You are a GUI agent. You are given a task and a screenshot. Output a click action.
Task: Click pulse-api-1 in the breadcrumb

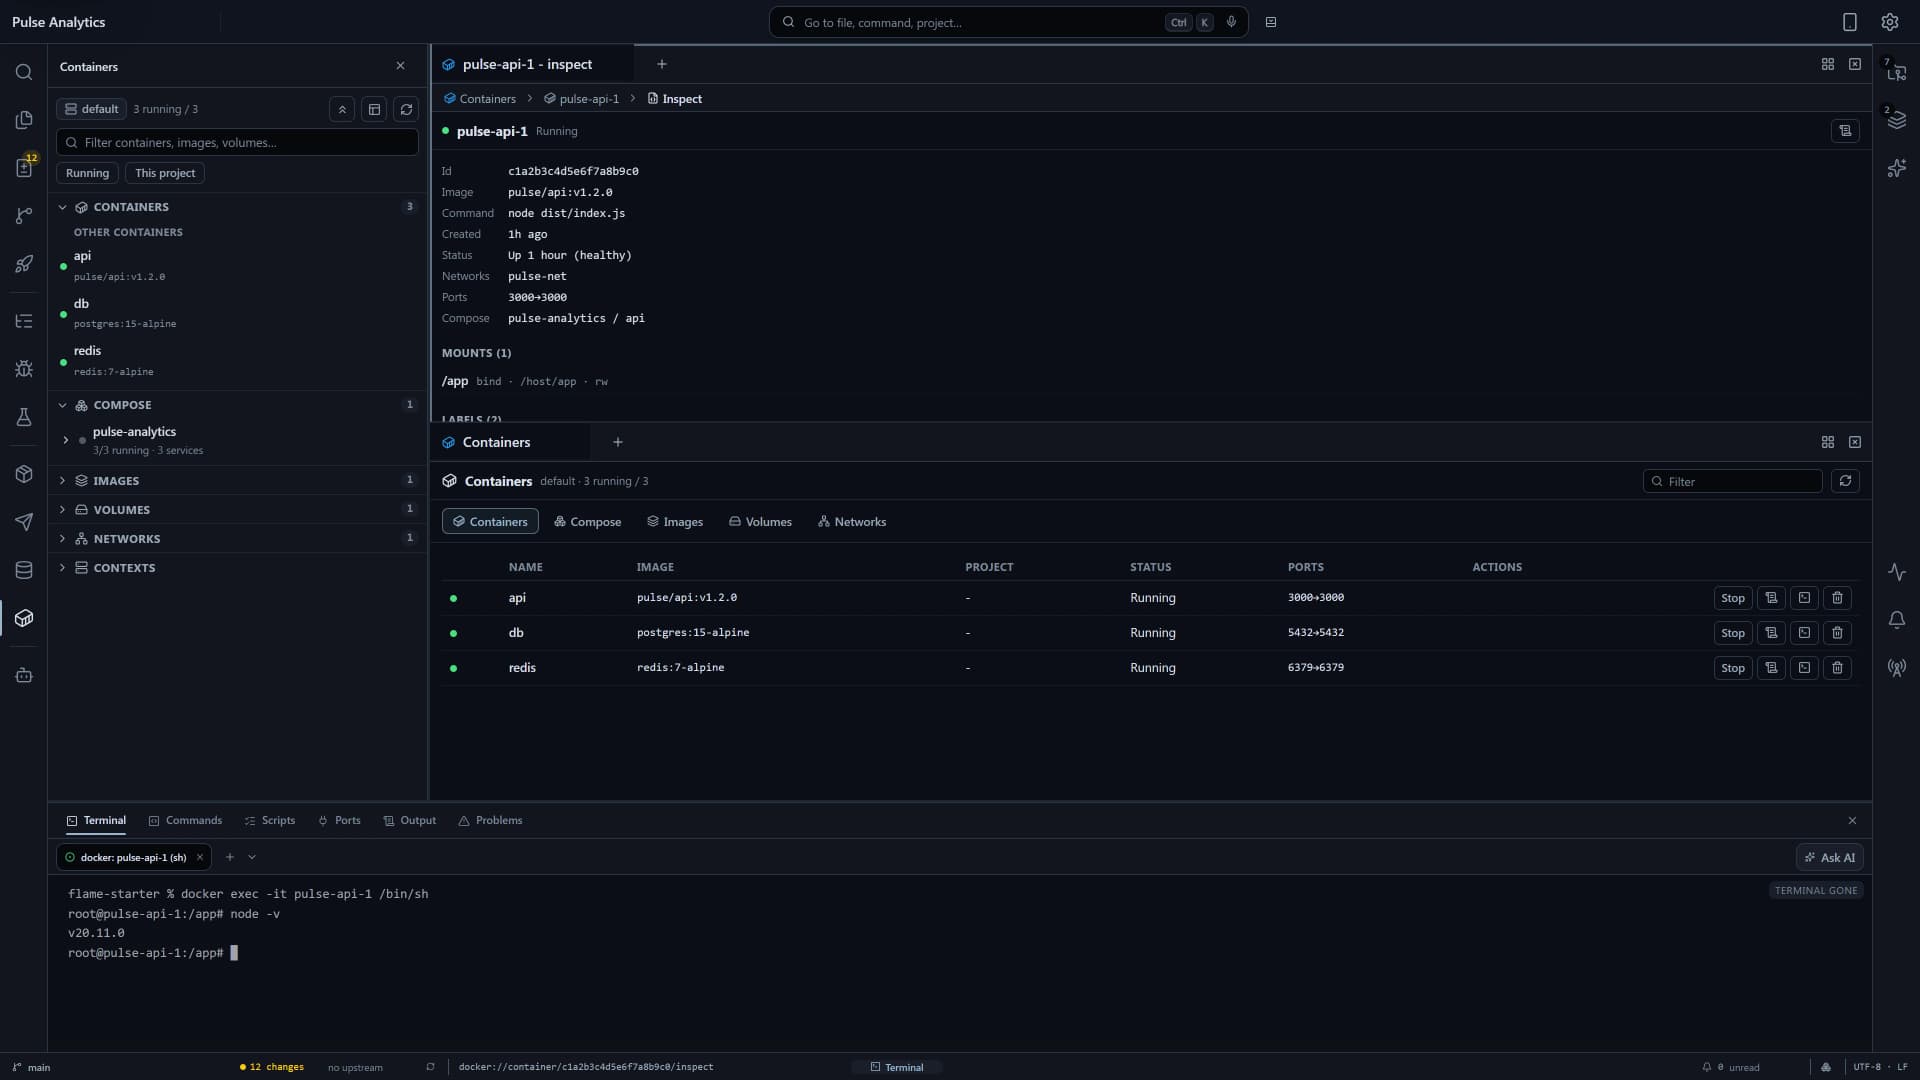[x=581, y=99]
